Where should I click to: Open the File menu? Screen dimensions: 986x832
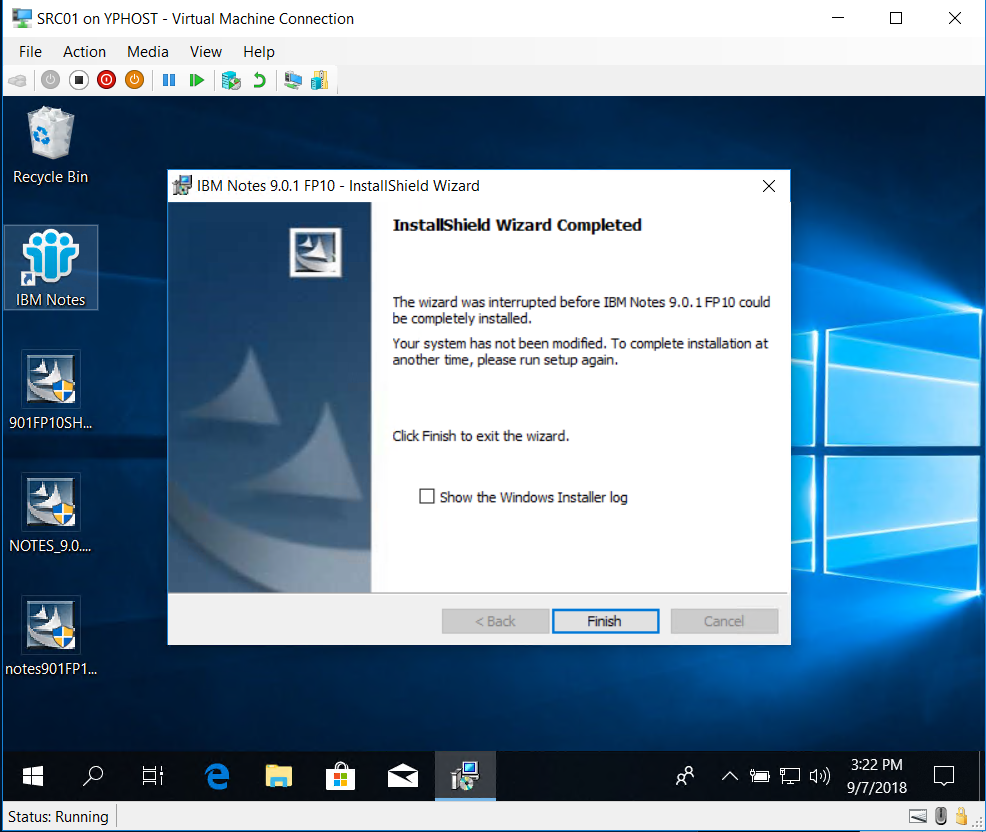(30, 52)
